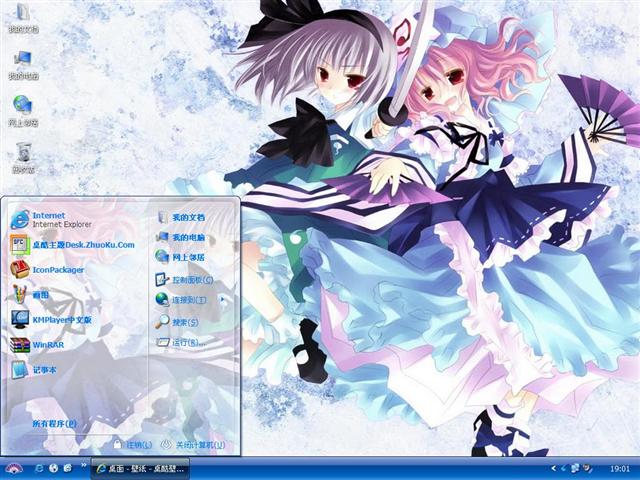The image size is (640, 480).
Task: Click the fan-shaped Start button
Action: point(14,468)
